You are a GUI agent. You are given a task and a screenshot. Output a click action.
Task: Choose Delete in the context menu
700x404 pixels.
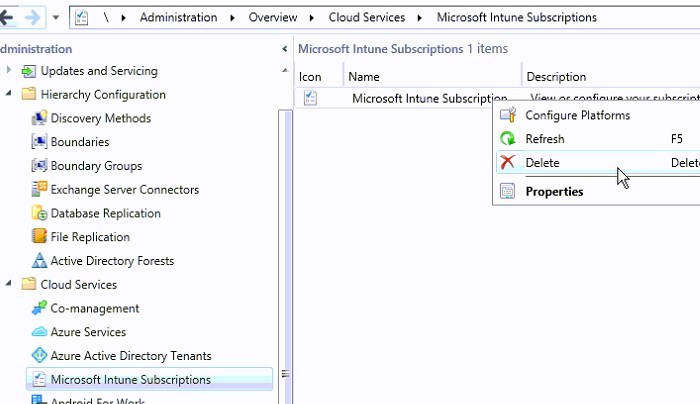(x=598, y=162)
